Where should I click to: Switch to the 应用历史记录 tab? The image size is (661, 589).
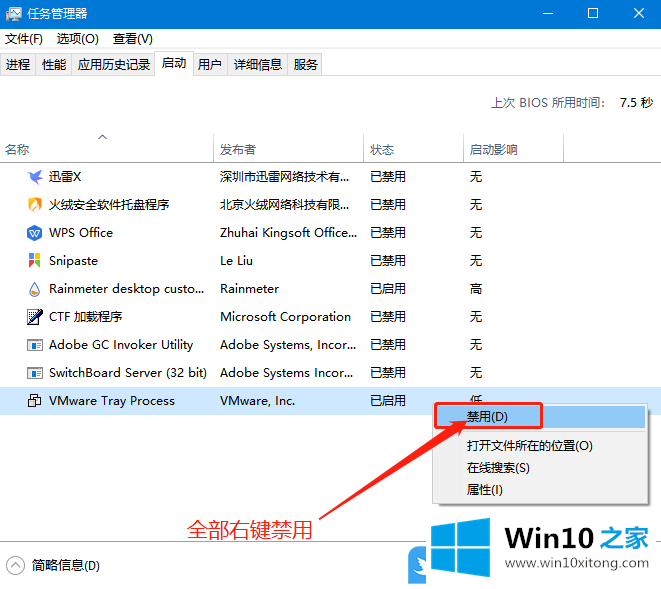(x=113, y=65)
